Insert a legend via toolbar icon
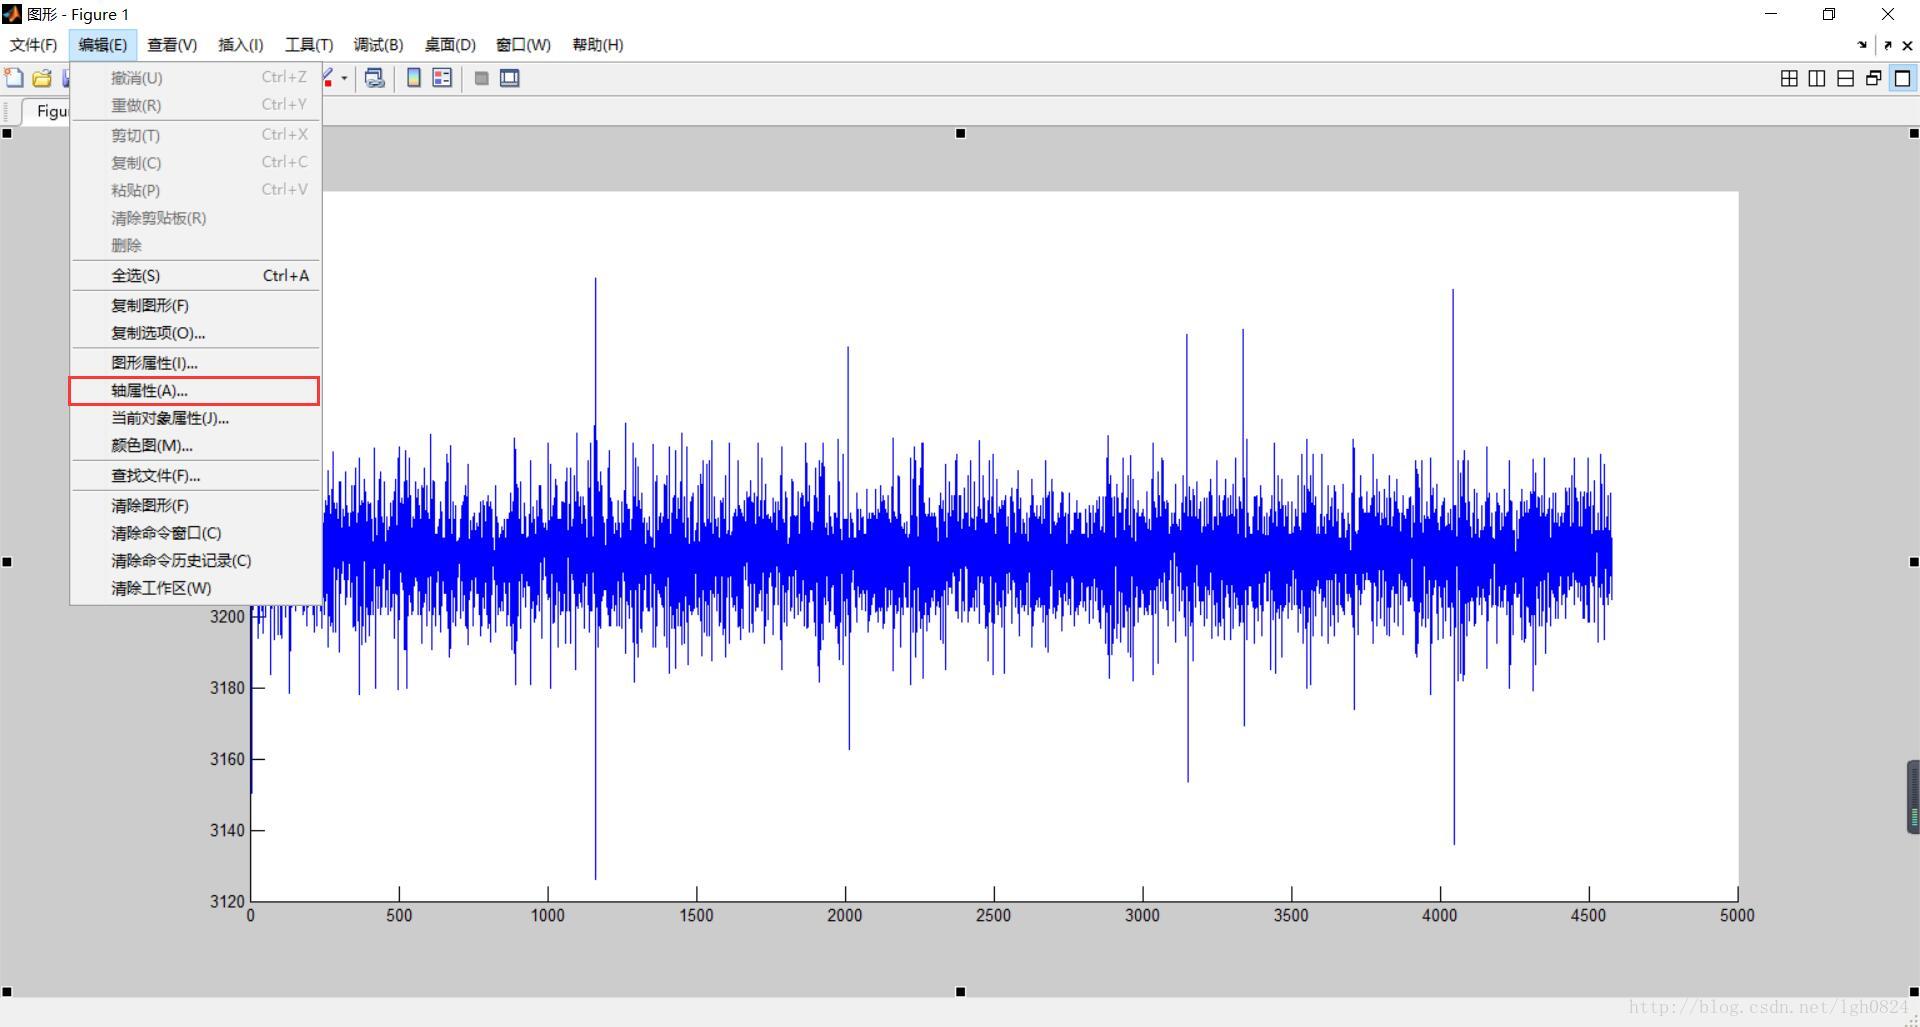 tap(442, 78)
